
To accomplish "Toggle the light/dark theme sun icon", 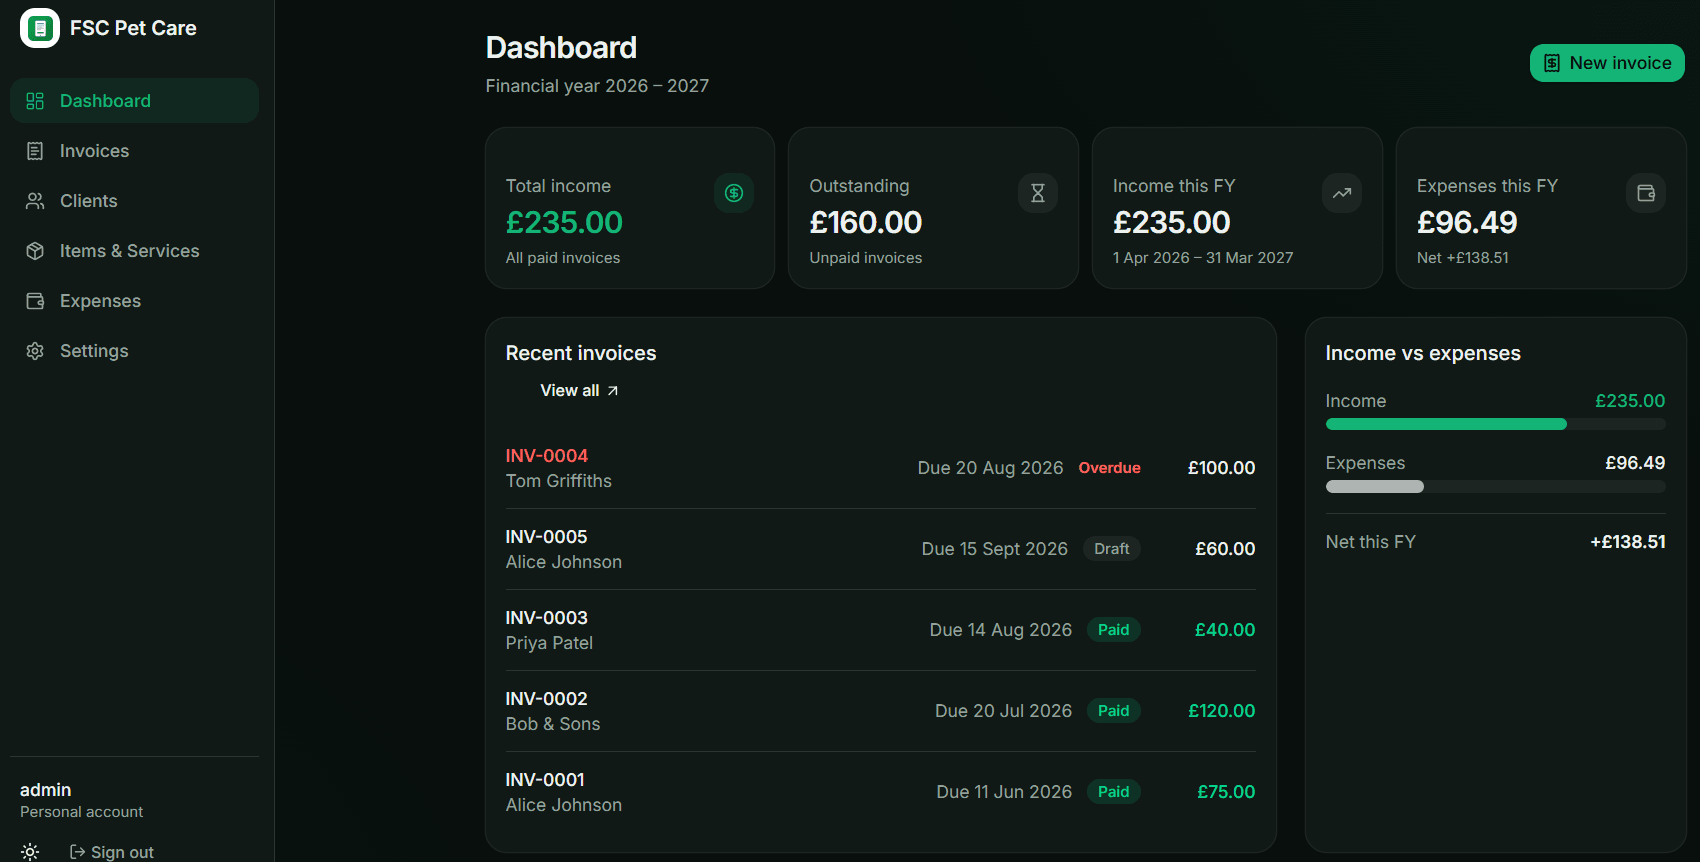I will 30,852.
